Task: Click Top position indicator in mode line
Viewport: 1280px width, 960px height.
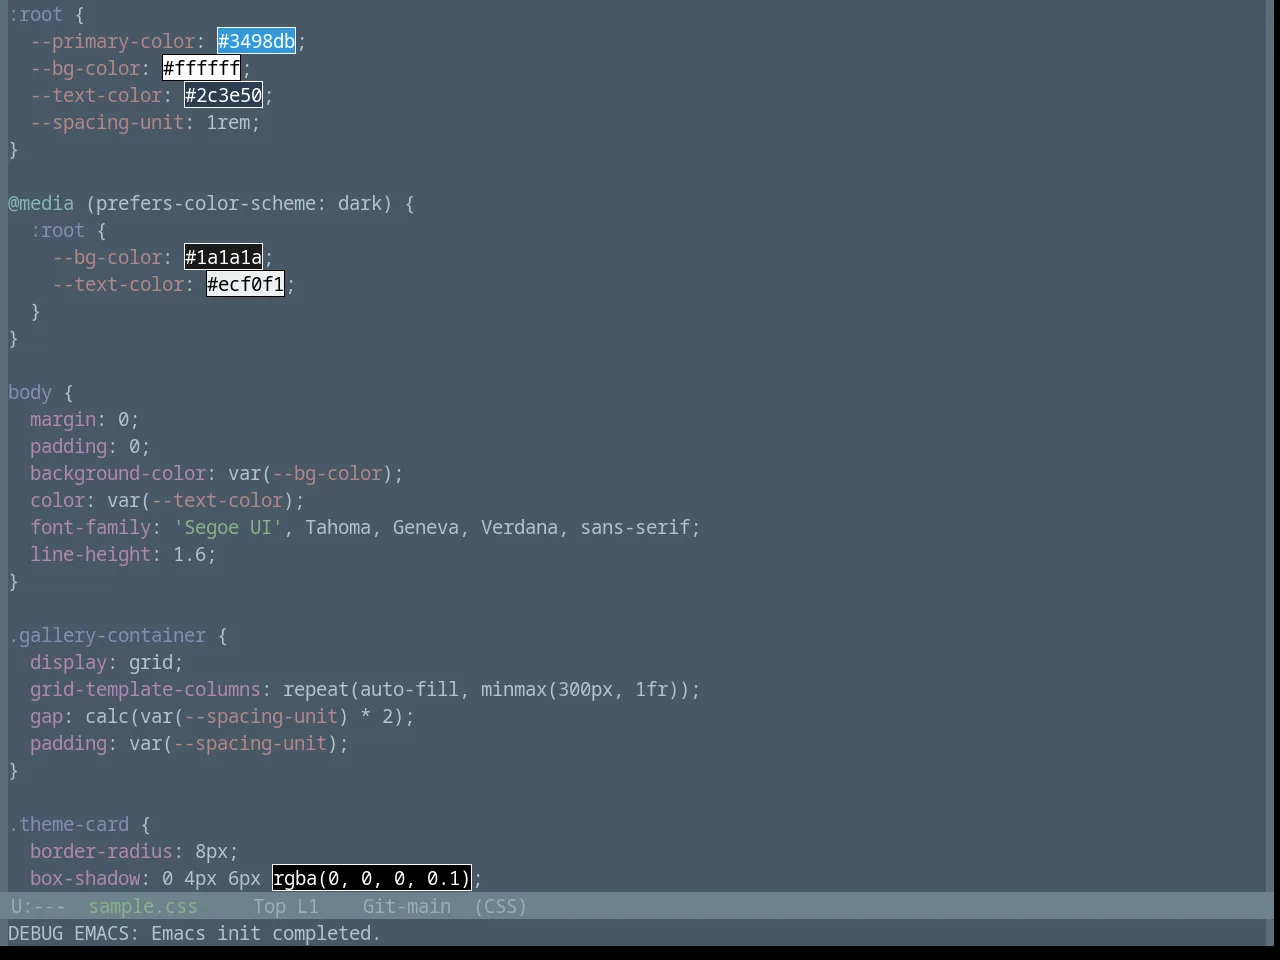Action: [x=269, y=906]
